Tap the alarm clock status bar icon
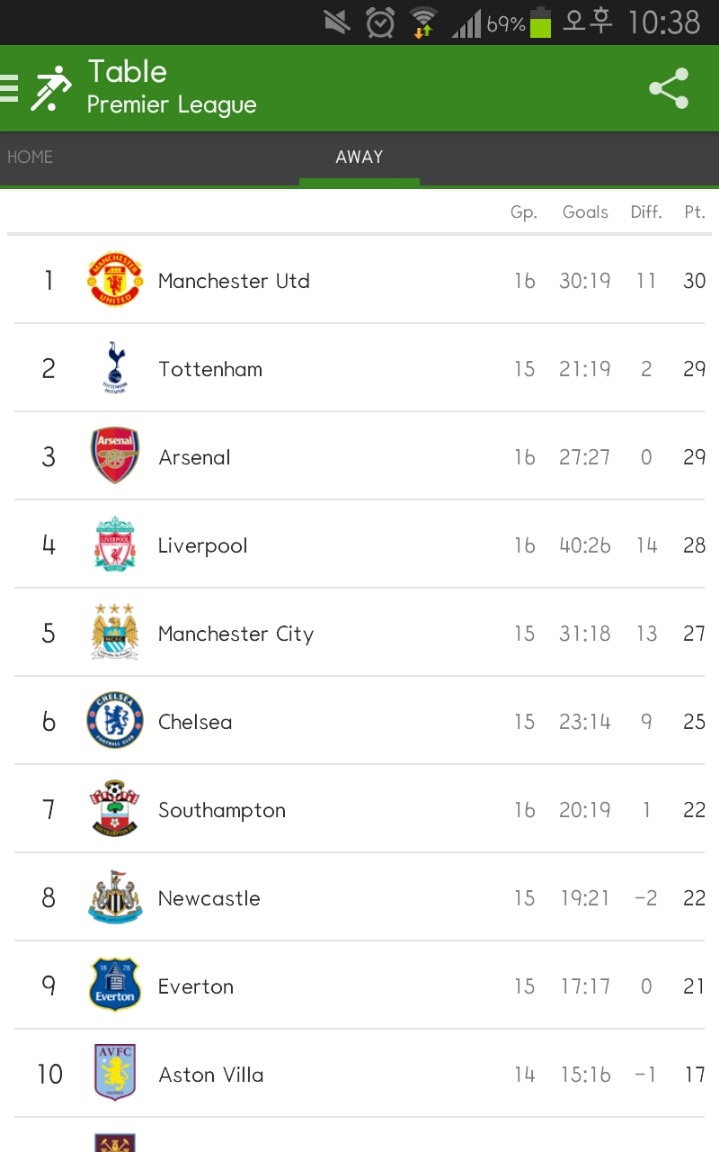This screenshot has width=719, height=1152. point(380,22)
